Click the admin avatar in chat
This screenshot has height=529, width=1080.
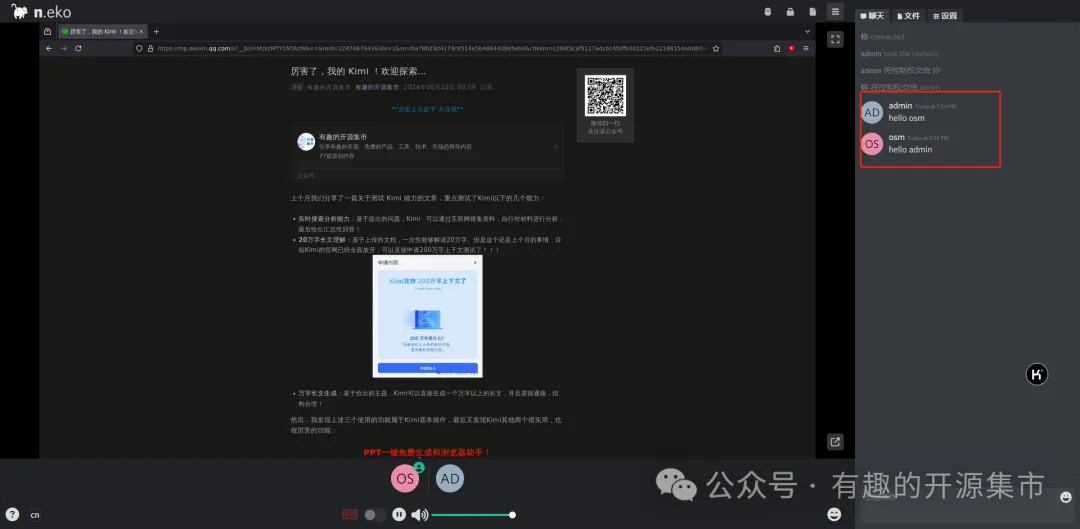(x=872, y=112)
